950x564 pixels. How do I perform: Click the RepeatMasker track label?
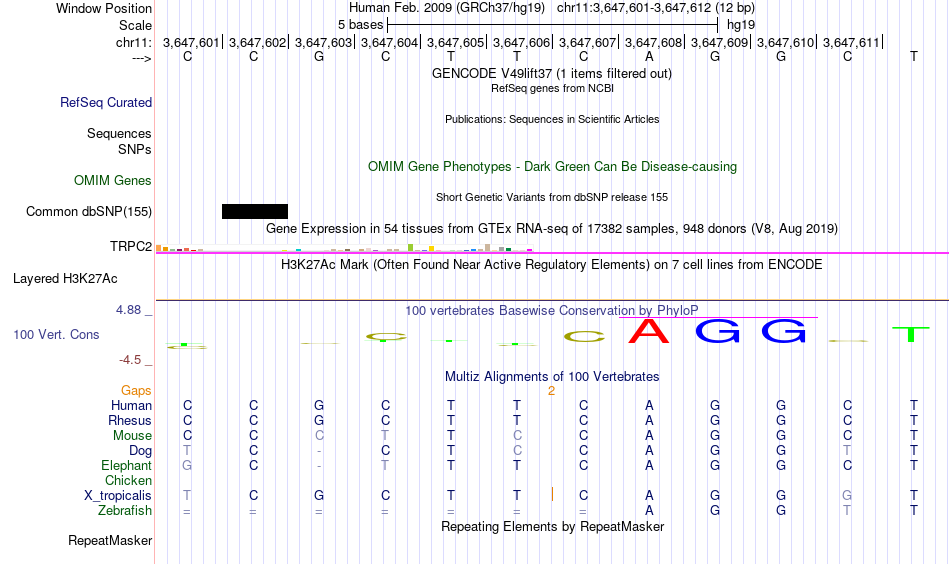click(x=110, y=540)
